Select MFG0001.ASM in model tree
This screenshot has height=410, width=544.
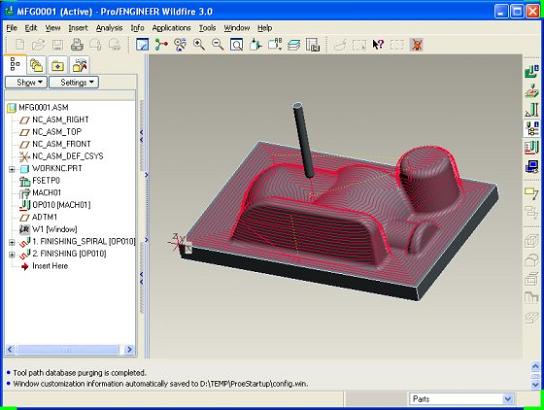tap(43, 108)
